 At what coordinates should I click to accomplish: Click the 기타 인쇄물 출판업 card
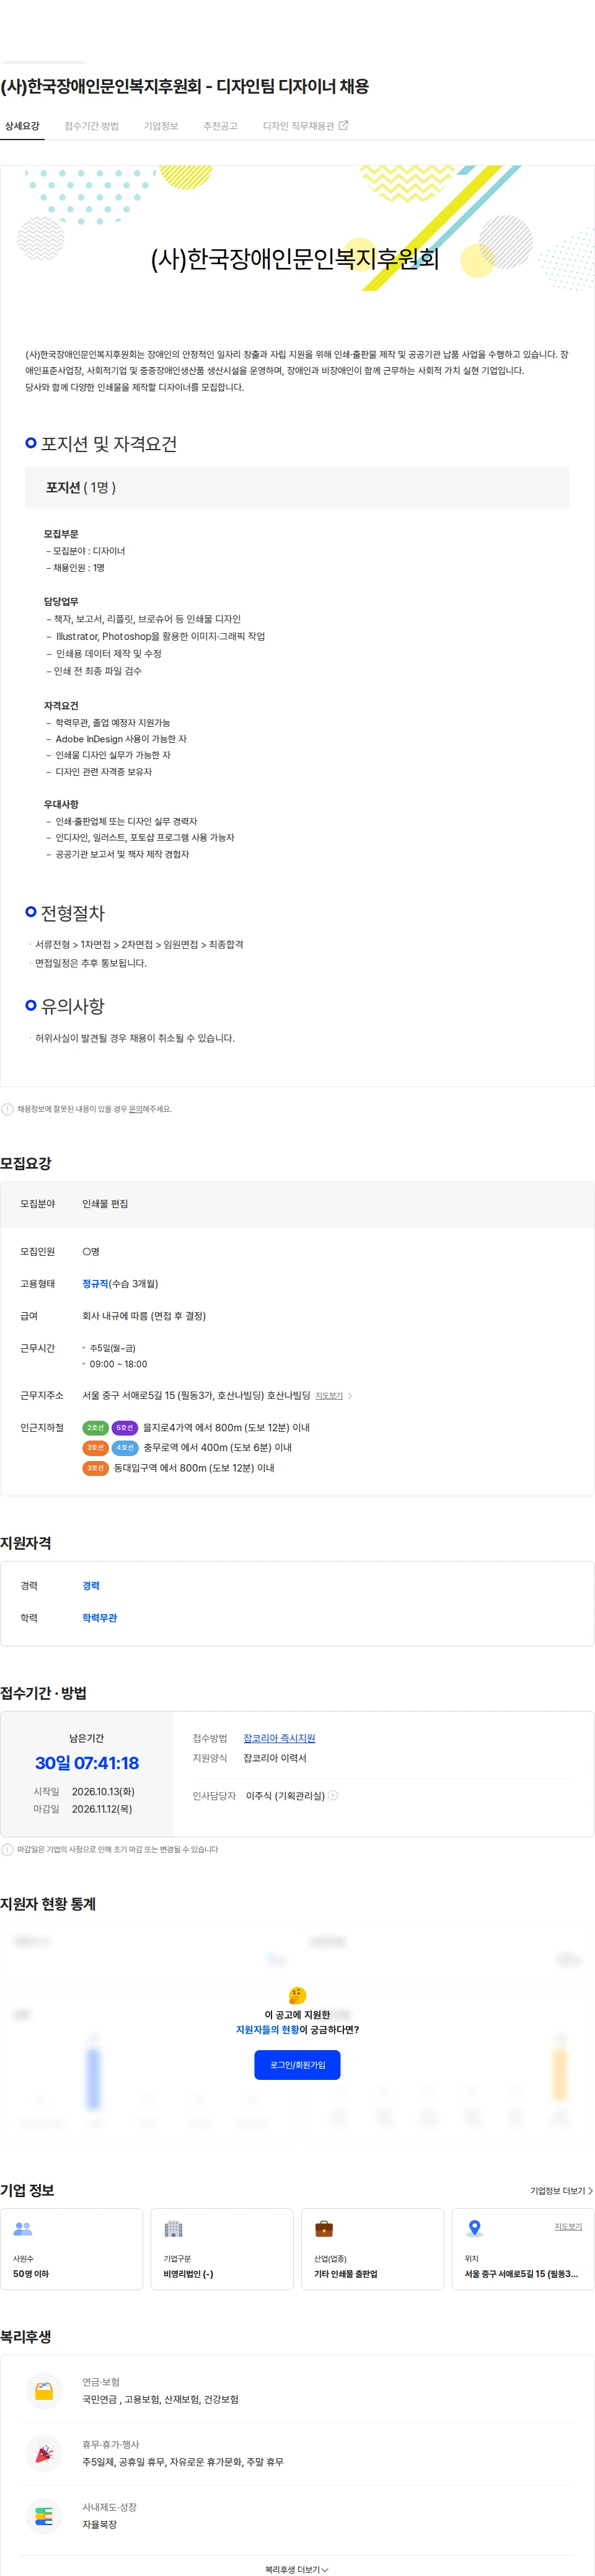tap(373, 2248)
